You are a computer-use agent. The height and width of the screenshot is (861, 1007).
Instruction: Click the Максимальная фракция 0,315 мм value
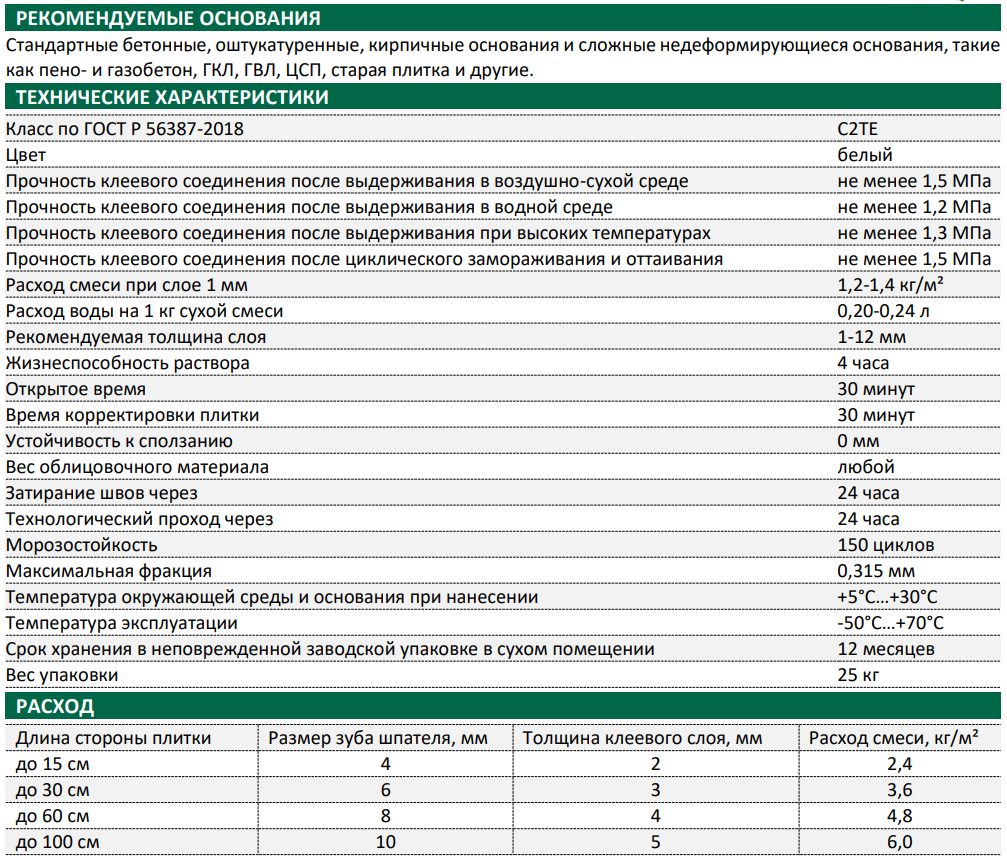876,571
